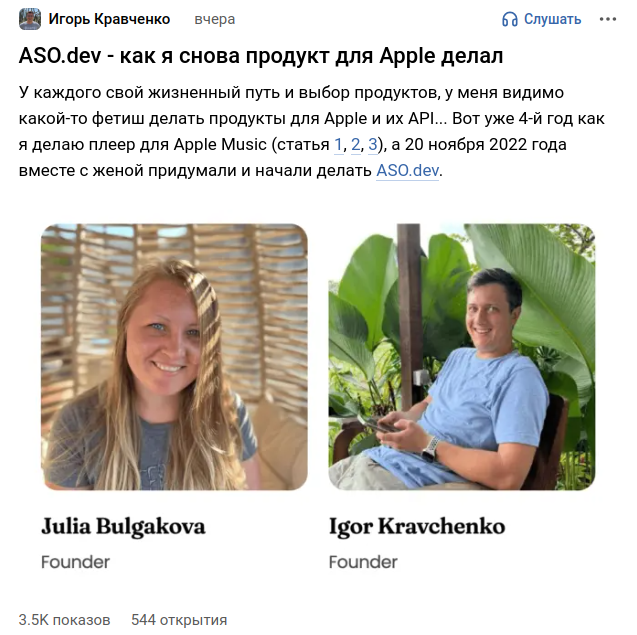Open article link 2 in the text
The width and height of the screenshot is (637, 635).
355,145
